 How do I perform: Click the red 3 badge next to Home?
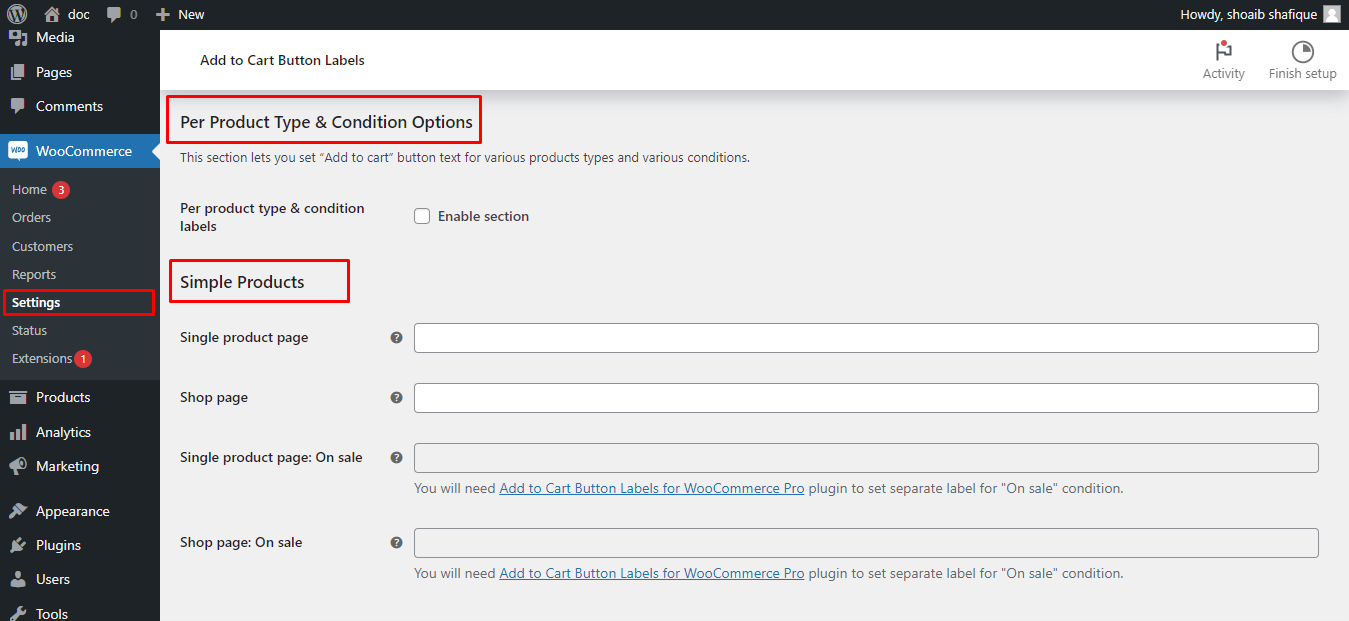61,190
